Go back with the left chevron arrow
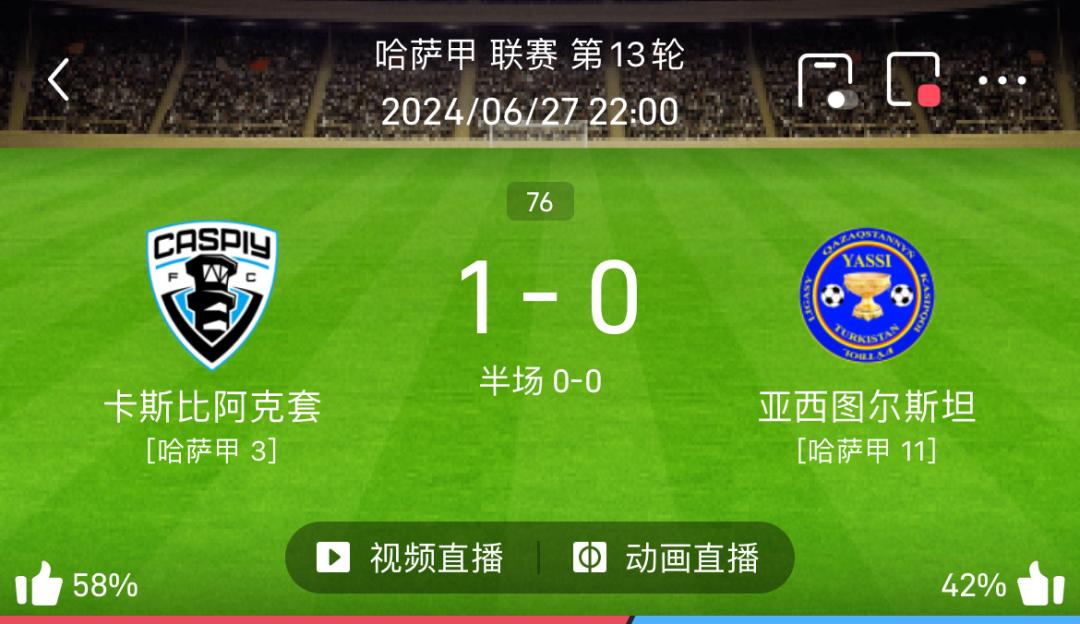The image size is (1080, 624). coord(59,79)
